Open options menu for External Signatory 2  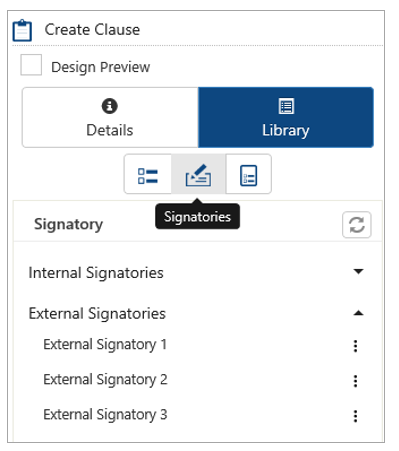click(355, 381)
